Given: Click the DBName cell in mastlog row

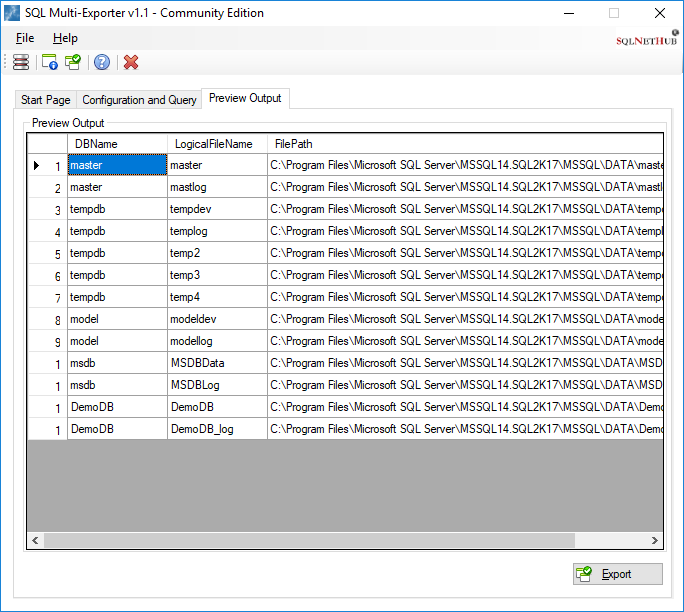Looking at the screenshot, I should point(117,187).
